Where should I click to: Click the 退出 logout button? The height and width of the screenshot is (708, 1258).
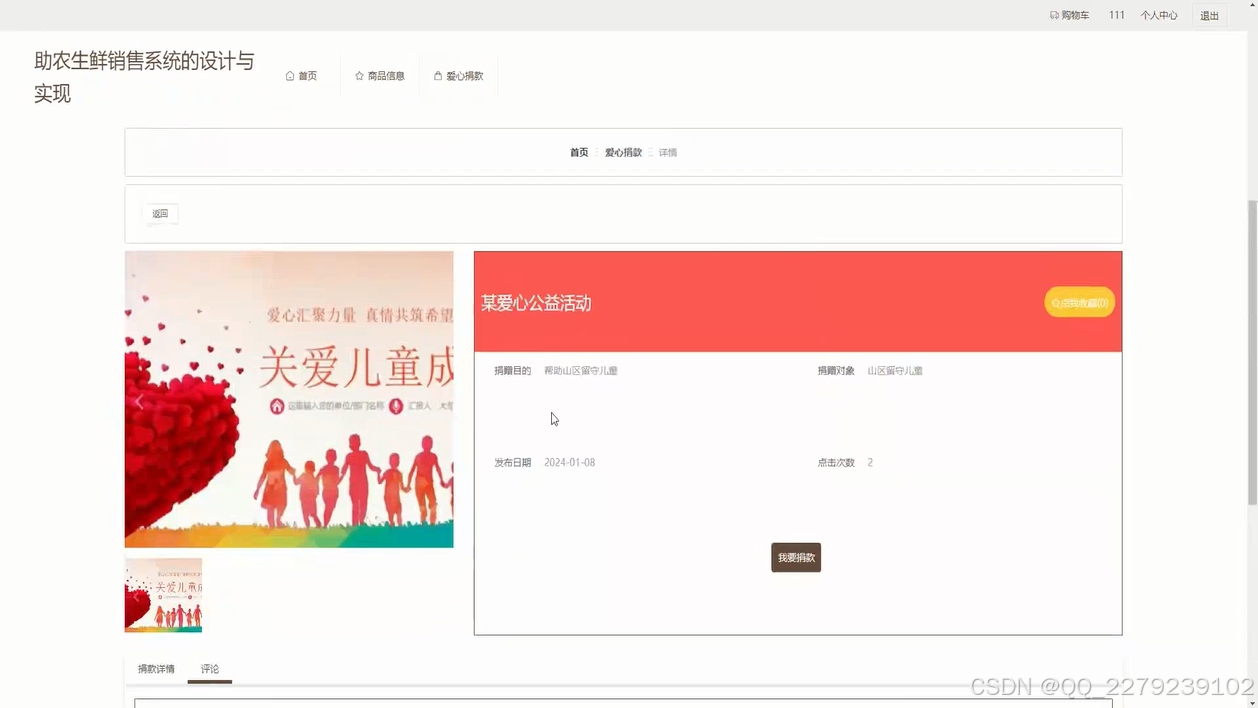click(1209, 15)
